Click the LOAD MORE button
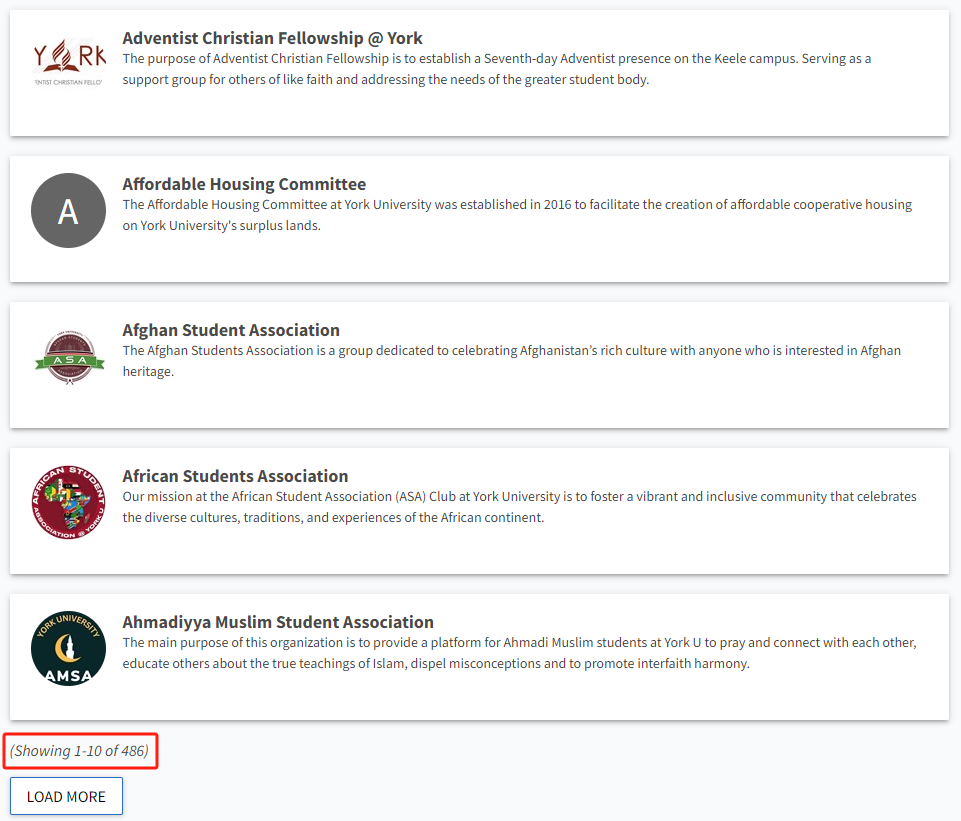 coord(66,796)
